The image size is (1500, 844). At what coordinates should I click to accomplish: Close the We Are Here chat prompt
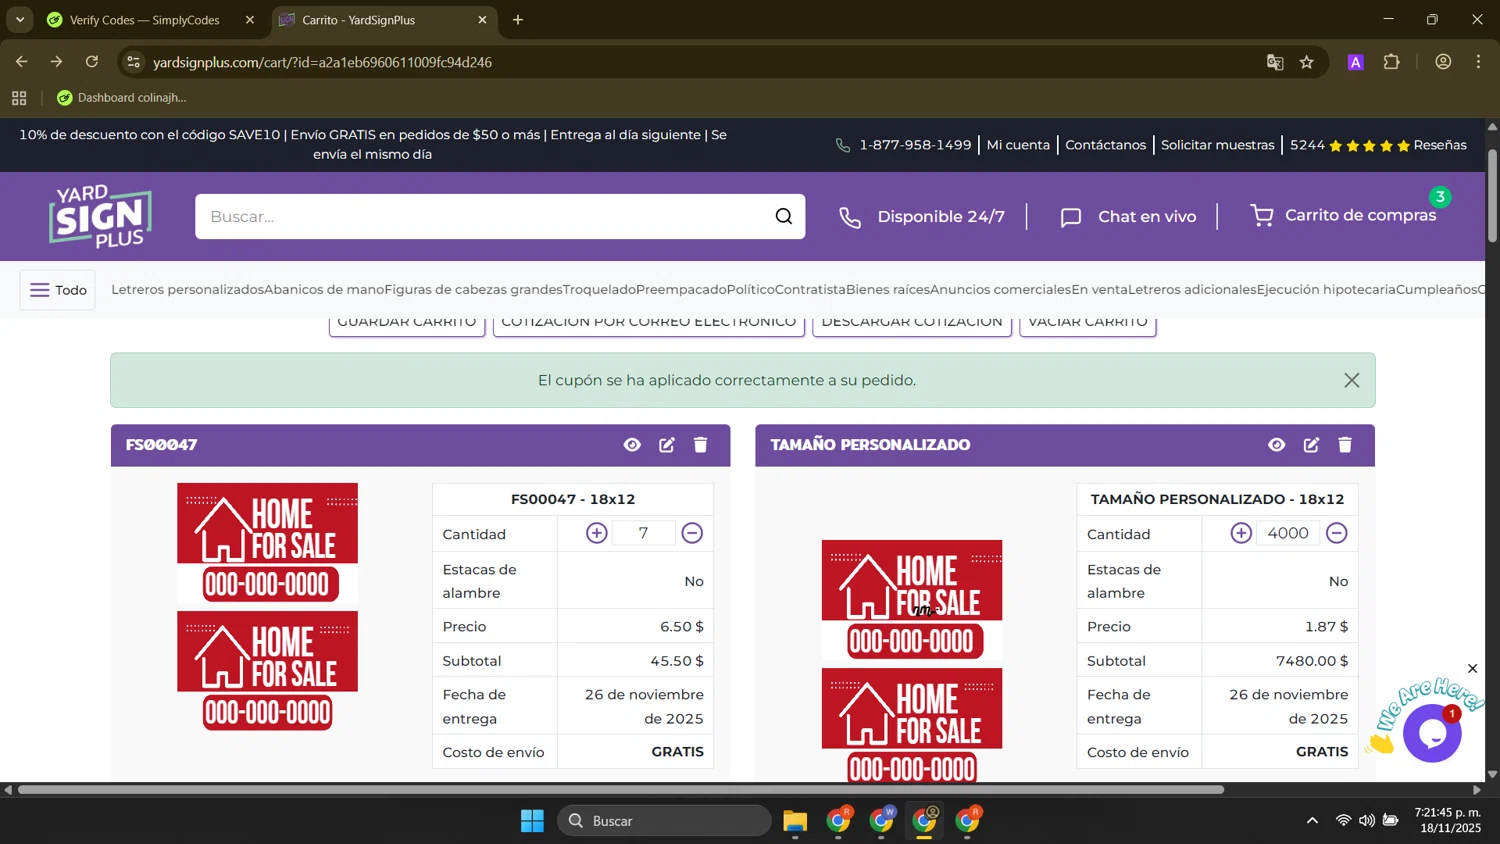tap(1472, 668)
